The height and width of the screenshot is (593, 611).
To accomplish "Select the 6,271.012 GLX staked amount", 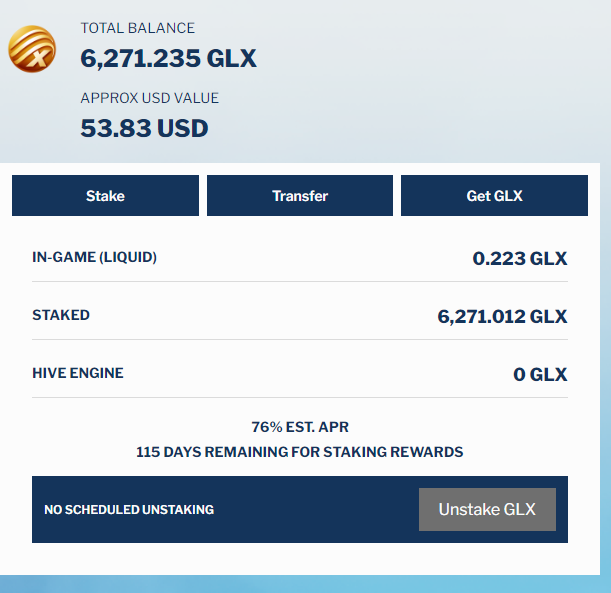I will coord(502,316).
